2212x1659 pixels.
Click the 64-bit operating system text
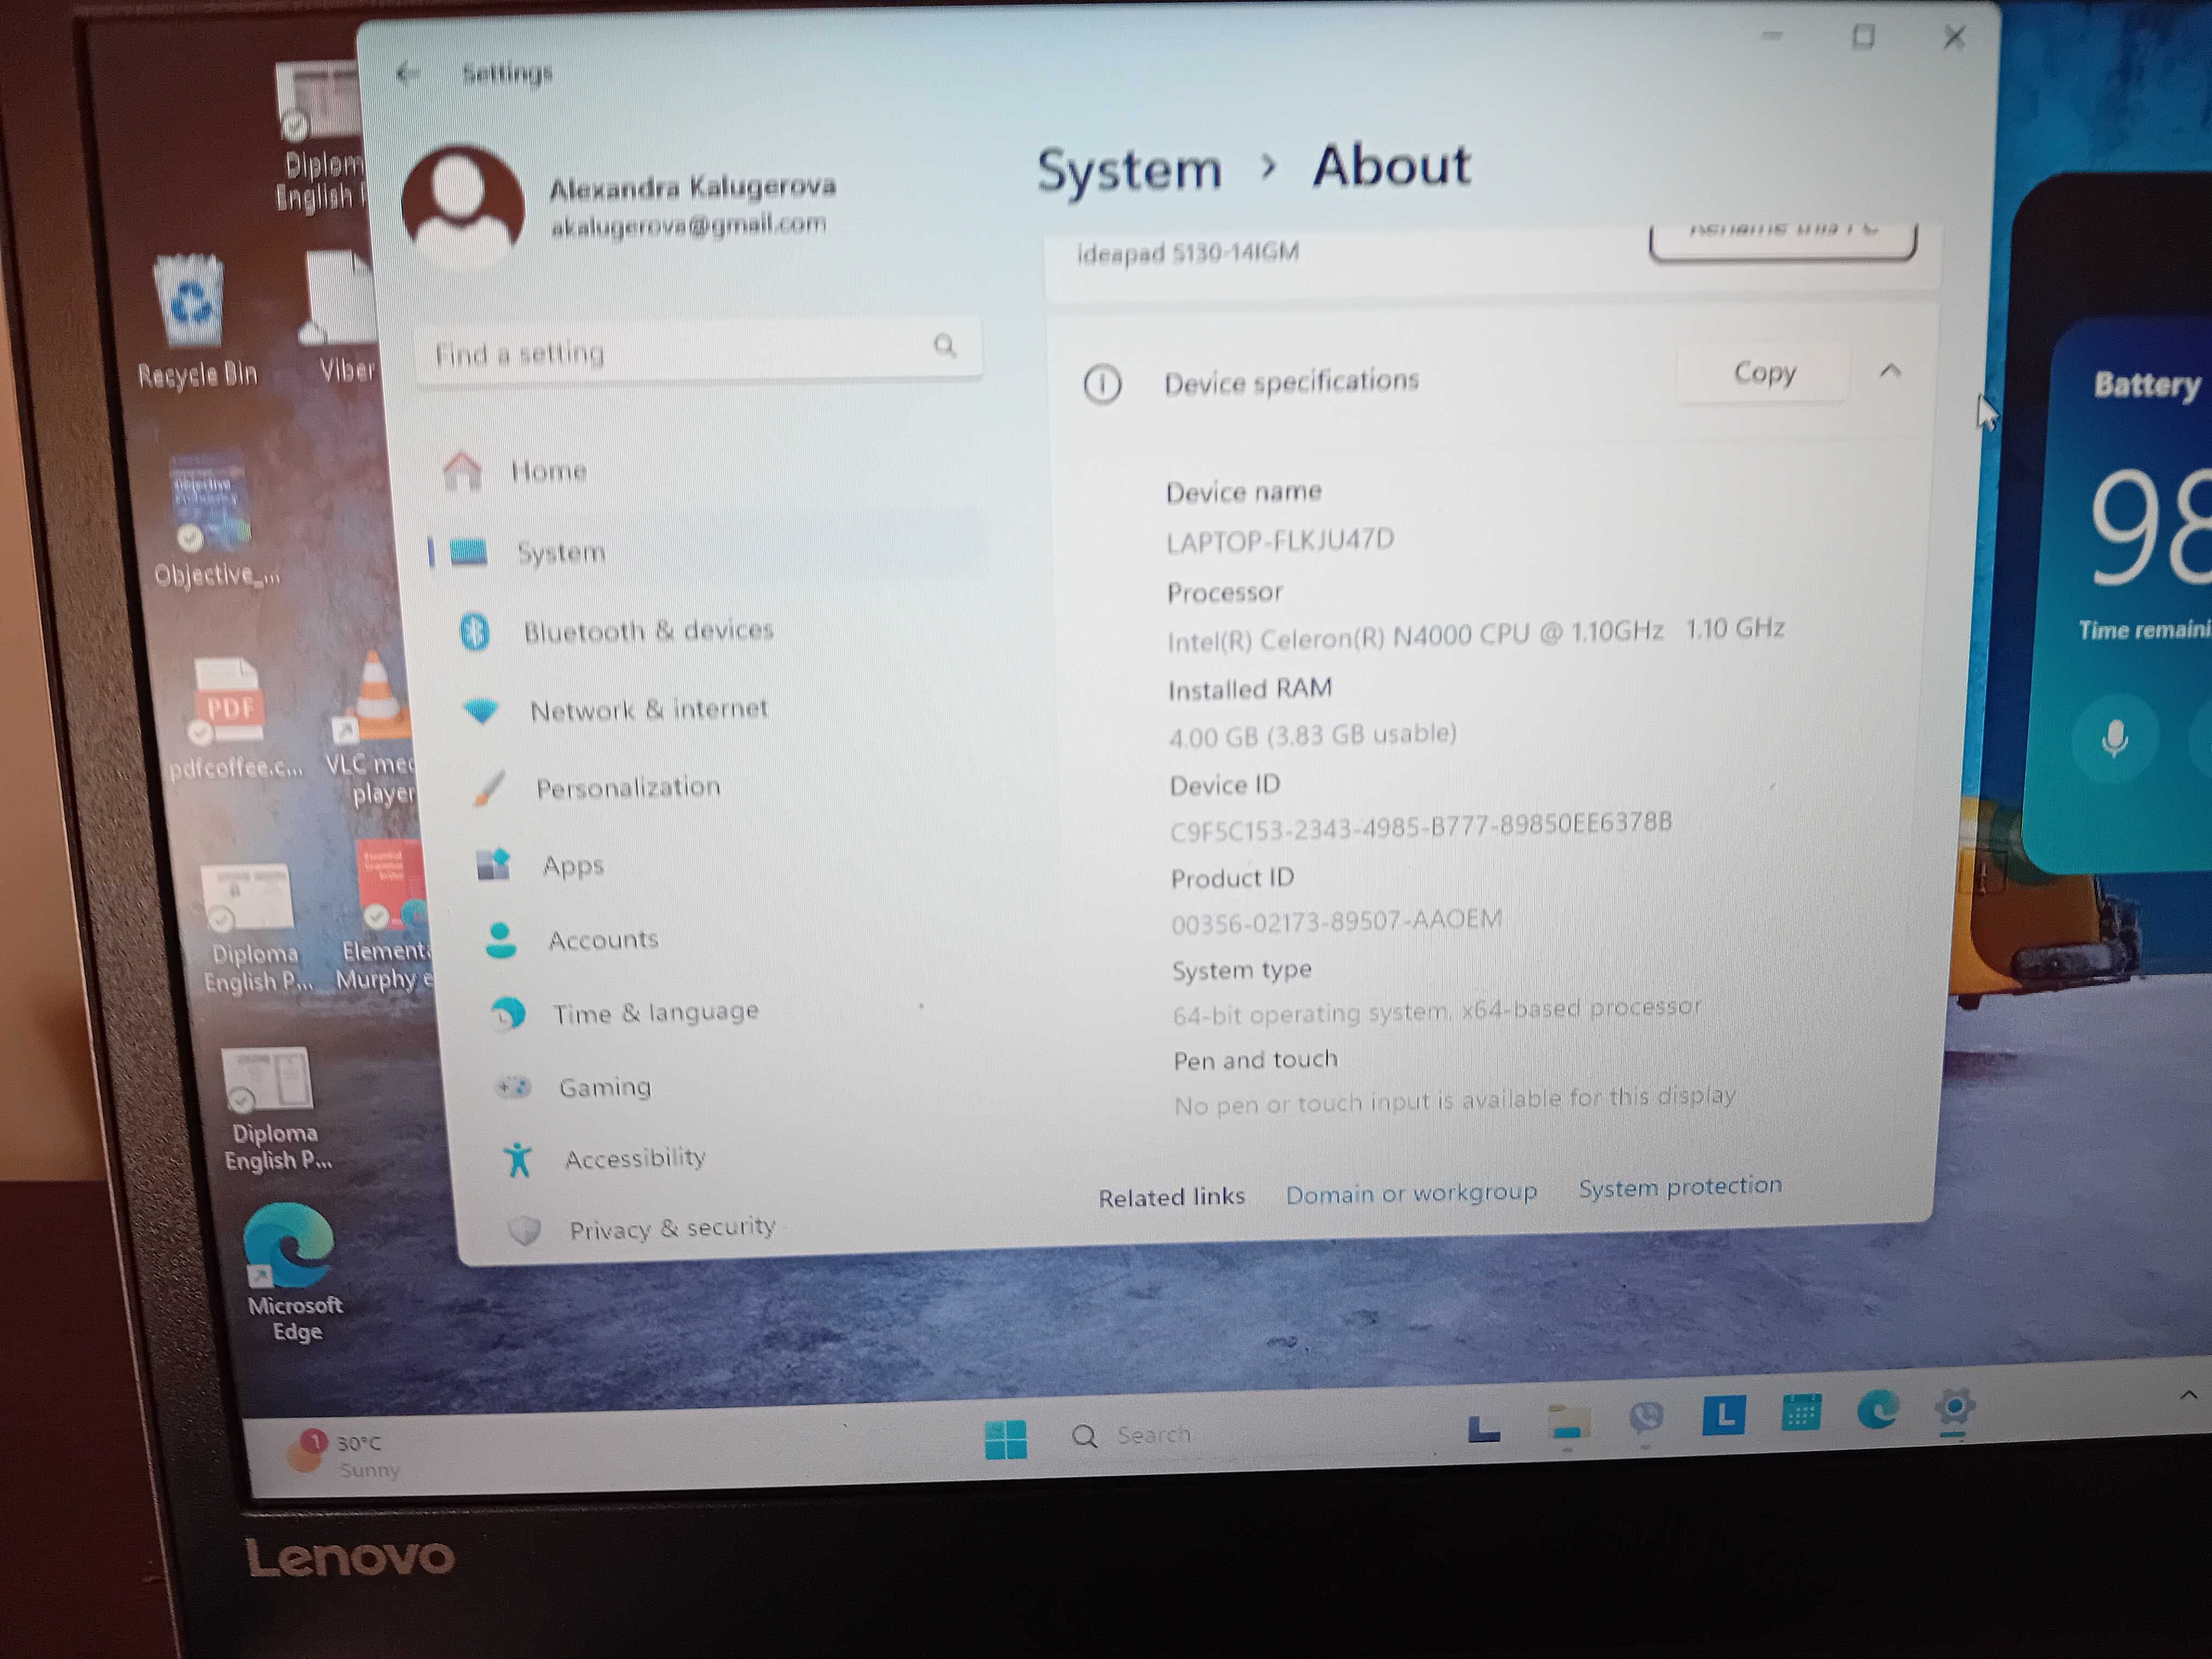(x=1436, y=1011)
